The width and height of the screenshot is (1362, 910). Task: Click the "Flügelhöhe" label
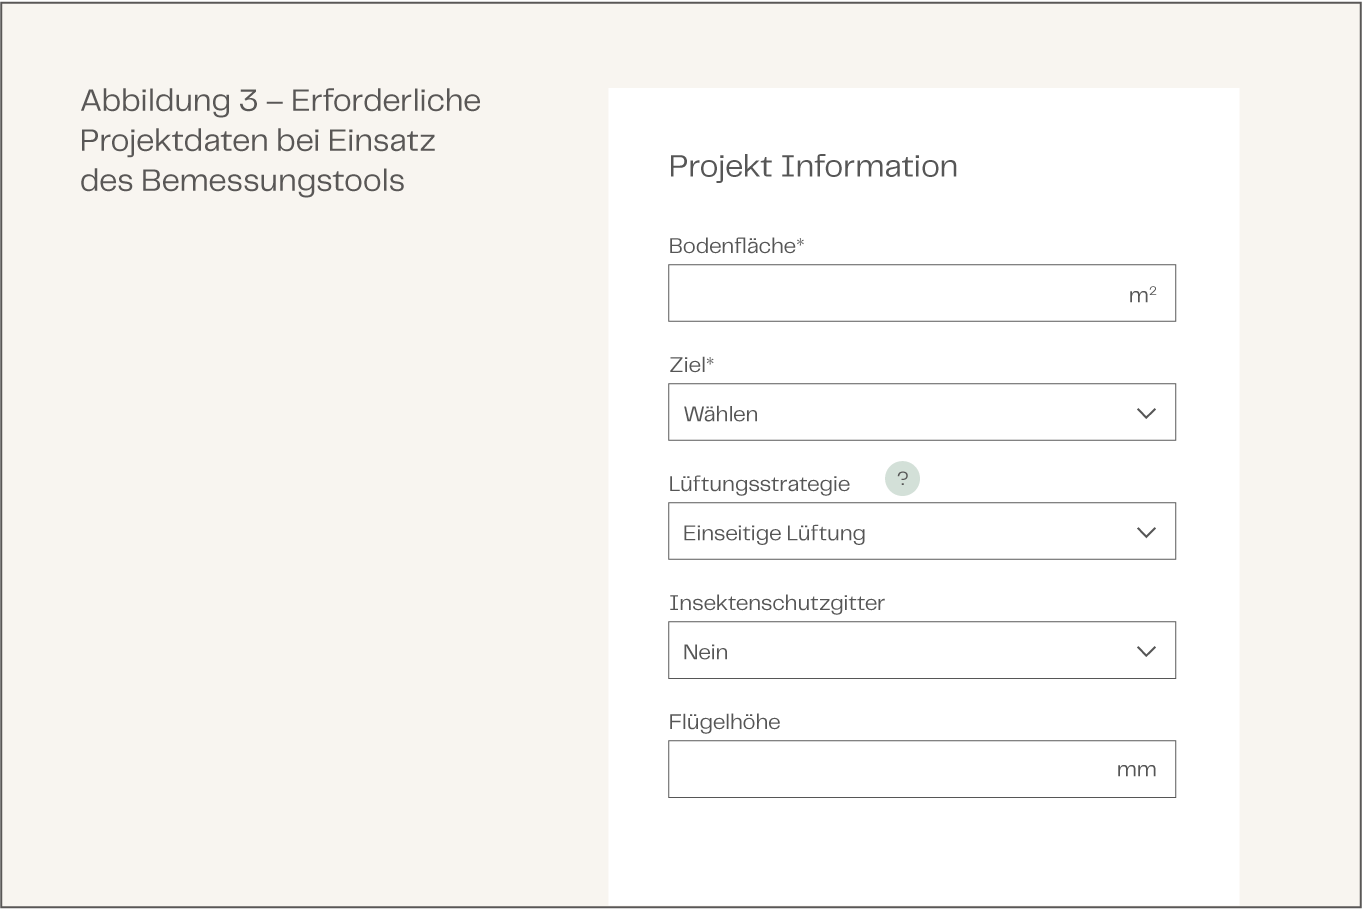click(x=724, y=722)
